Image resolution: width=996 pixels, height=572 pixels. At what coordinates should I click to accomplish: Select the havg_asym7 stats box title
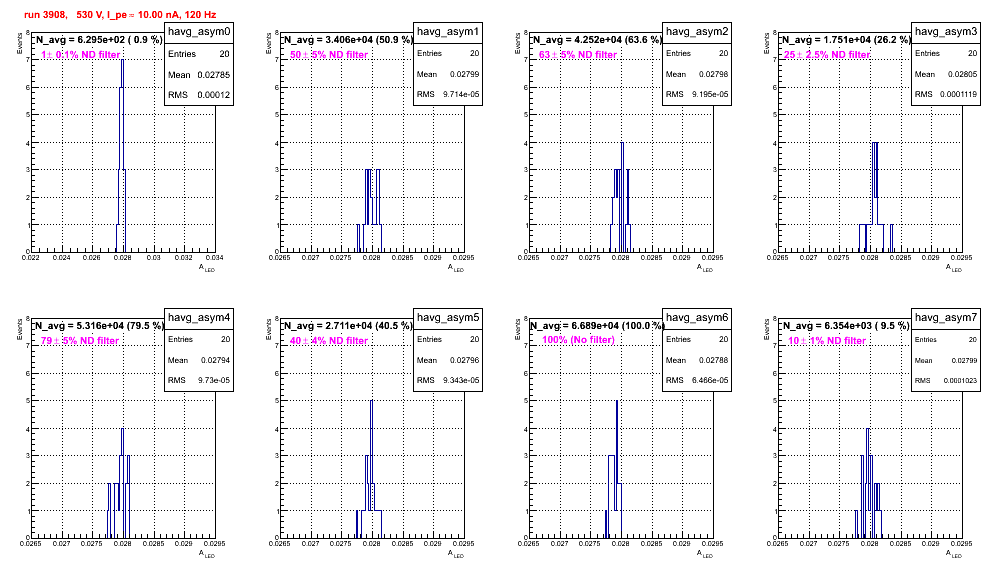[x=946, y=317]
